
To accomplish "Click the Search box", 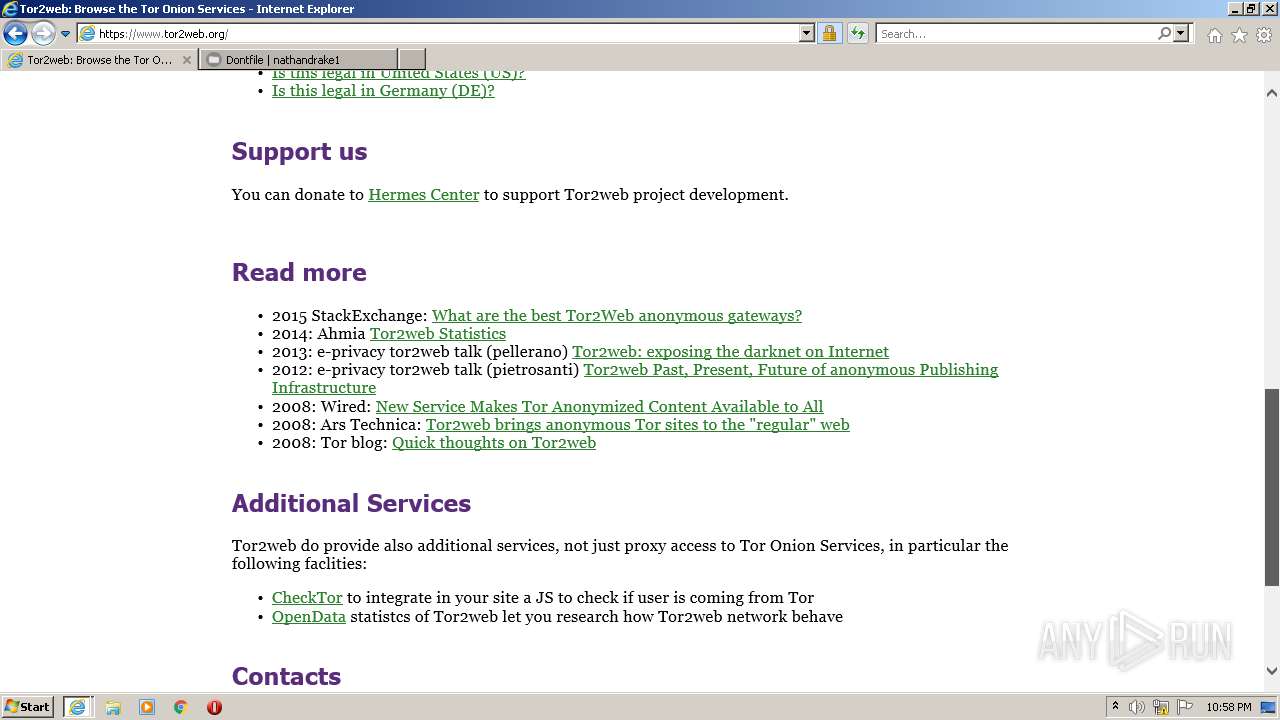I will [1015, 33].
